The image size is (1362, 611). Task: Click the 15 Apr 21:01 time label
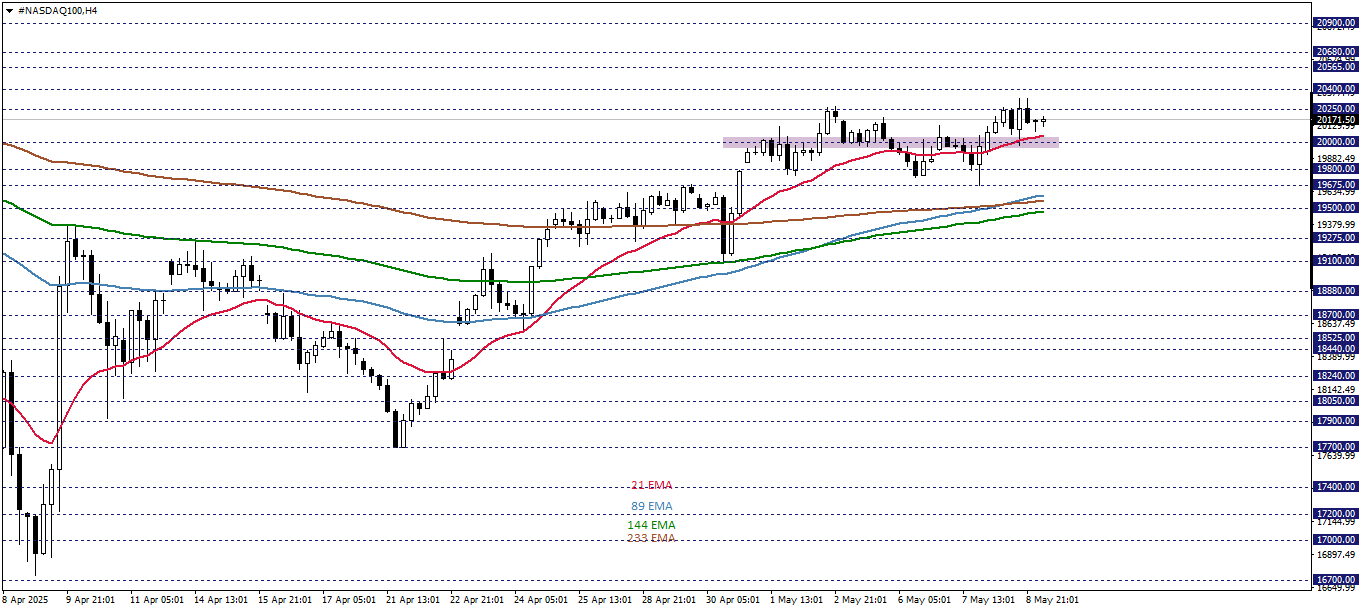coord(284,600)
